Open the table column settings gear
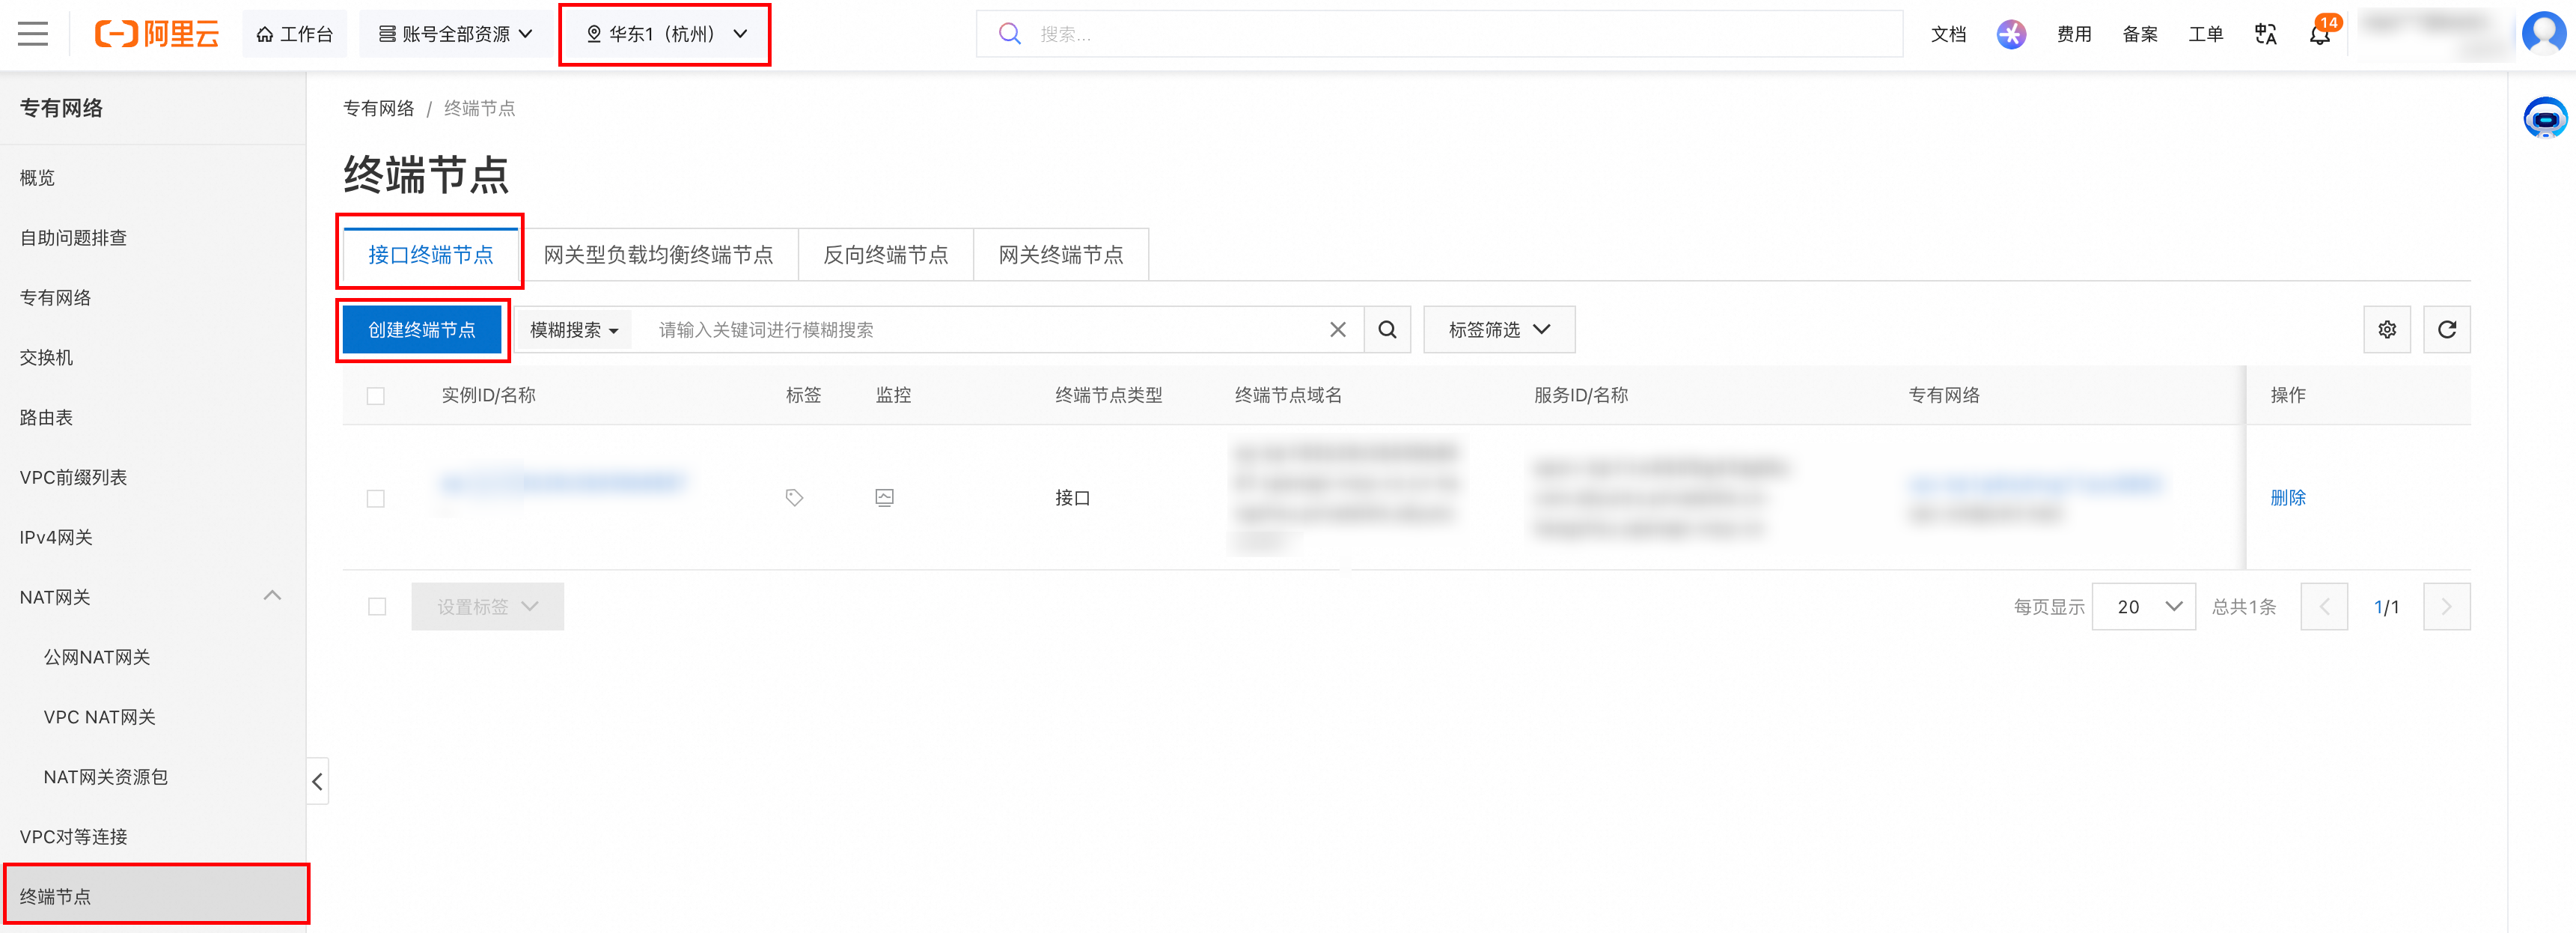Viewport: 2576px width, 933px height. click(x=2386, y=330)
